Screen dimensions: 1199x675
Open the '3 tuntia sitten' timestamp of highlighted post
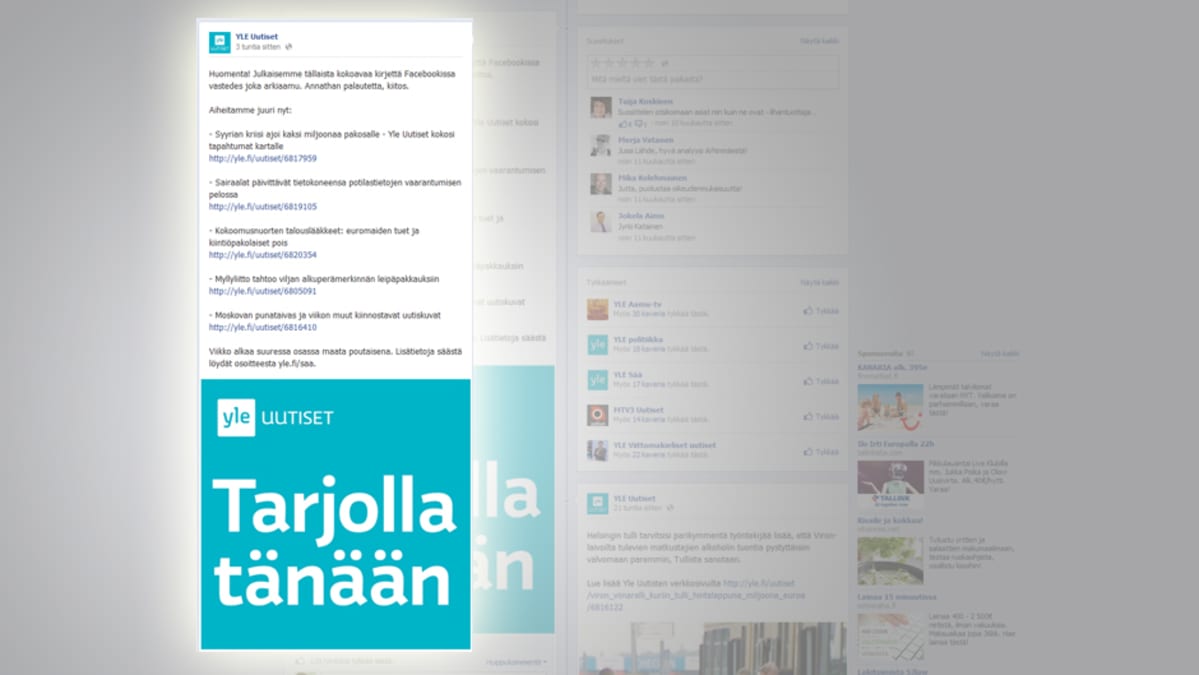pos(258,47)
